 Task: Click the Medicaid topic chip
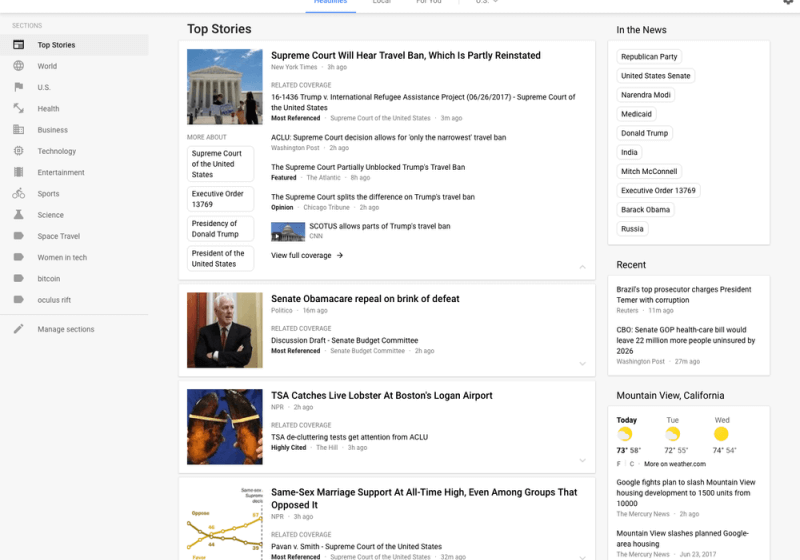coord(636,114)
